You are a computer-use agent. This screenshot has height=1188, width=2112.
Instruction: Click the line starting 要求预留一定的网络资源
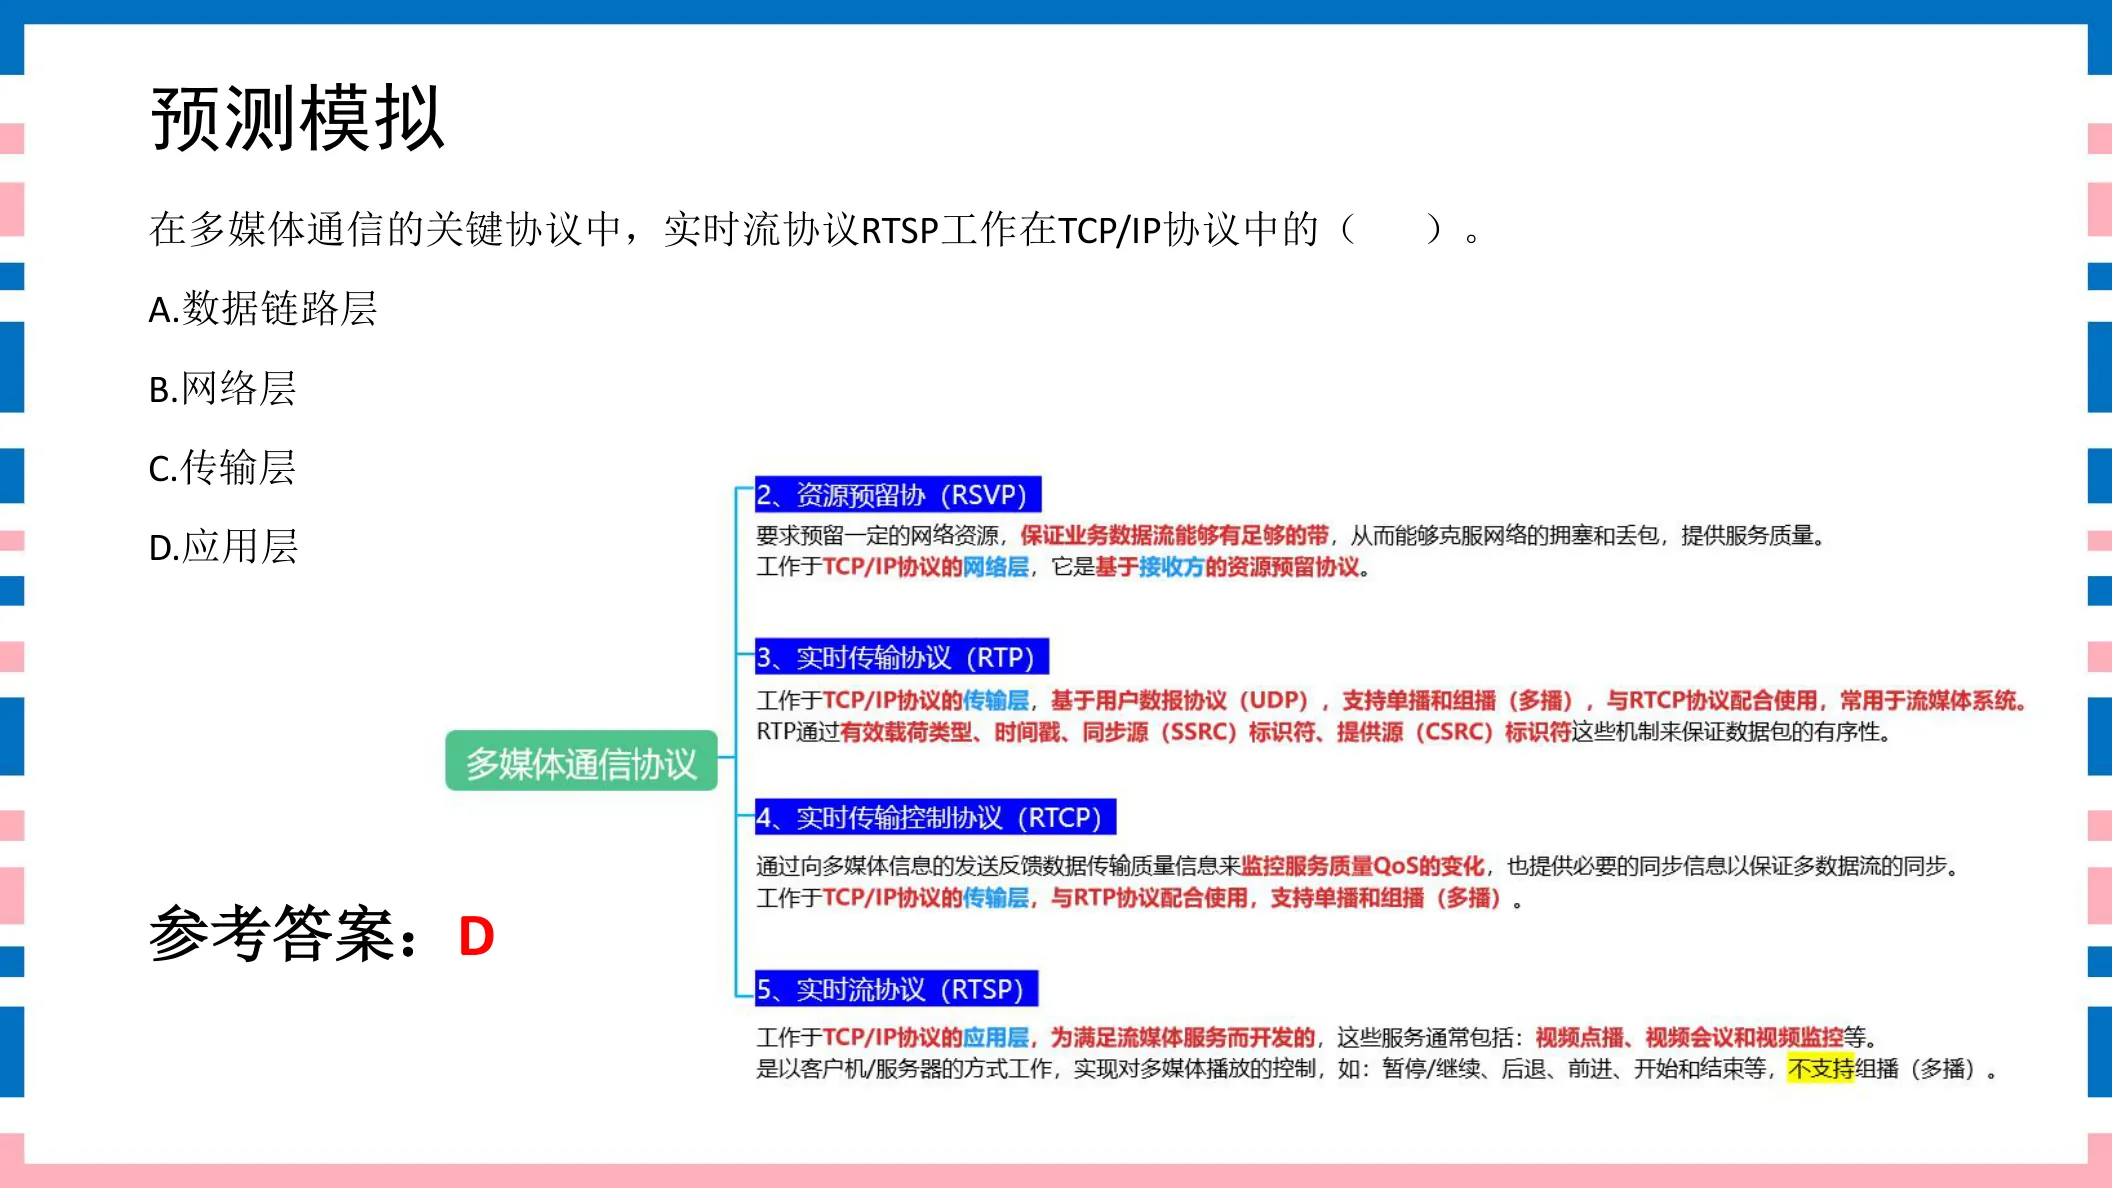(x=1292, y=535)
